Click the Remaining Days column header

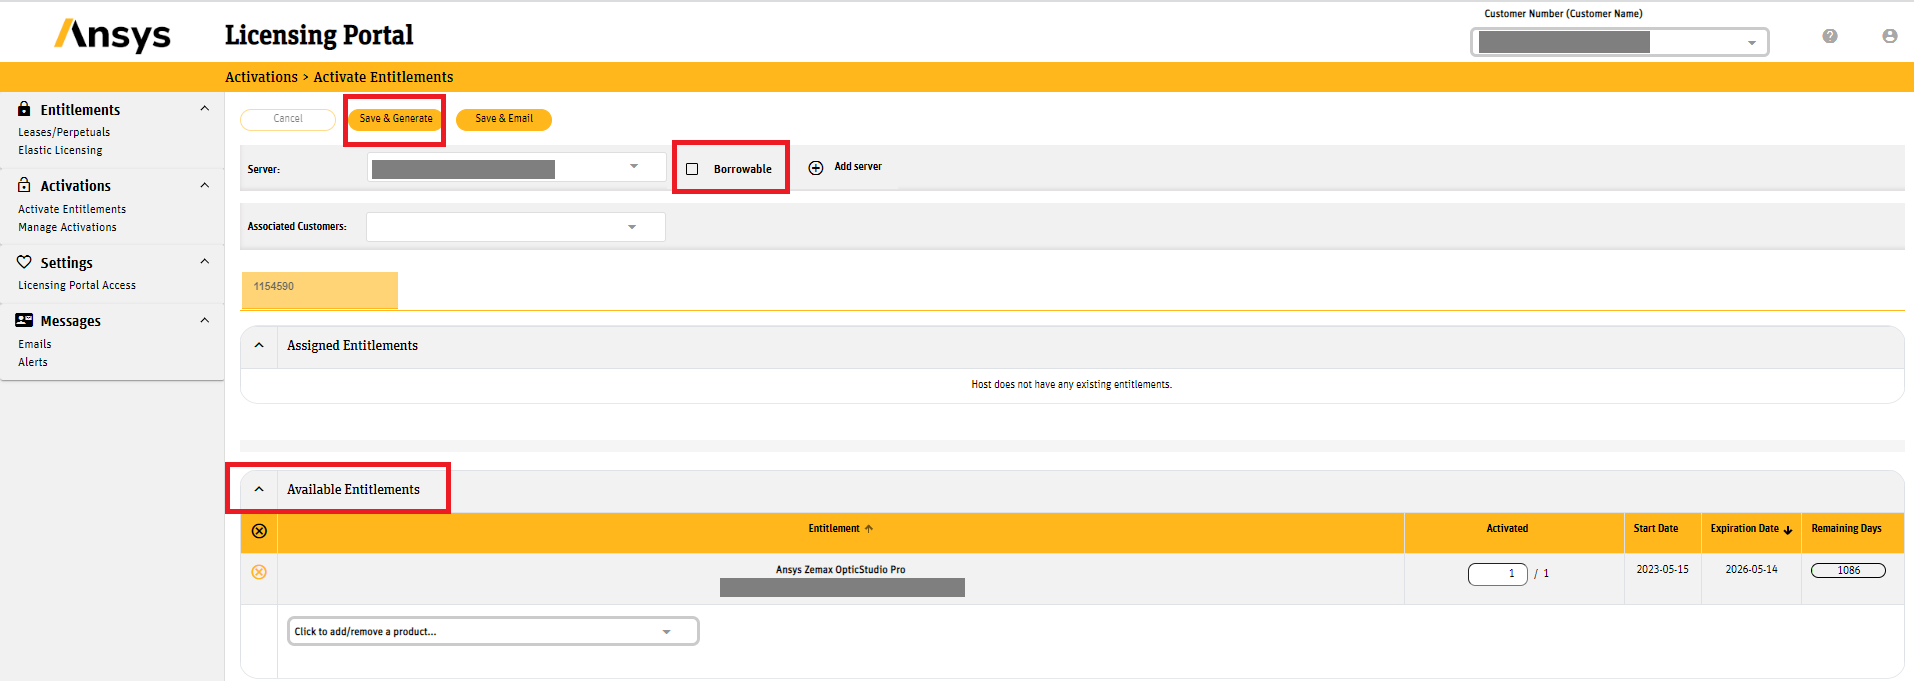[1846, 528]
